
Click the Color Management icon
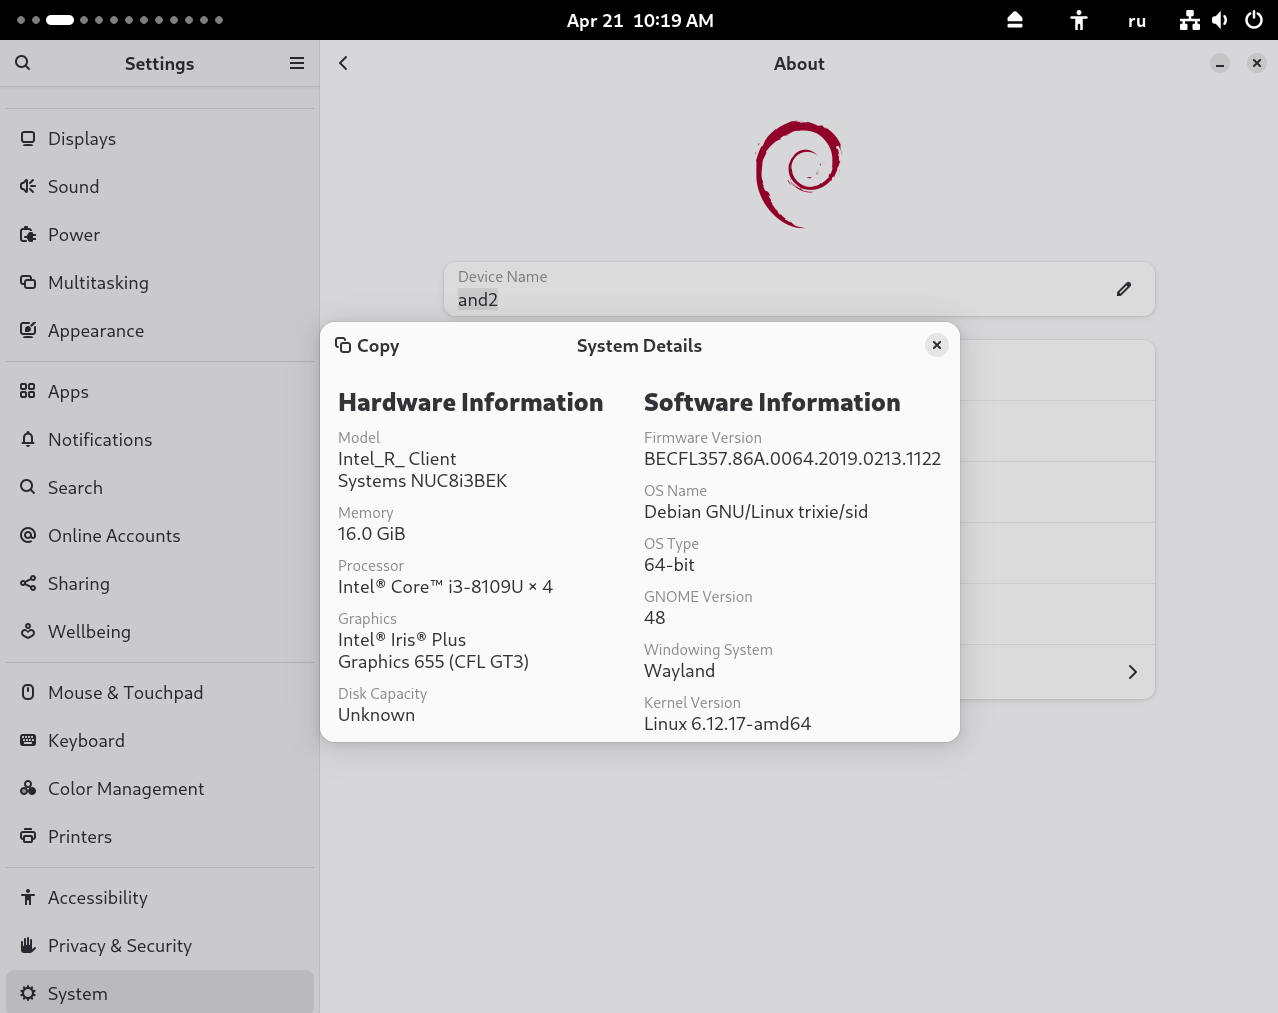coord(28,788)
